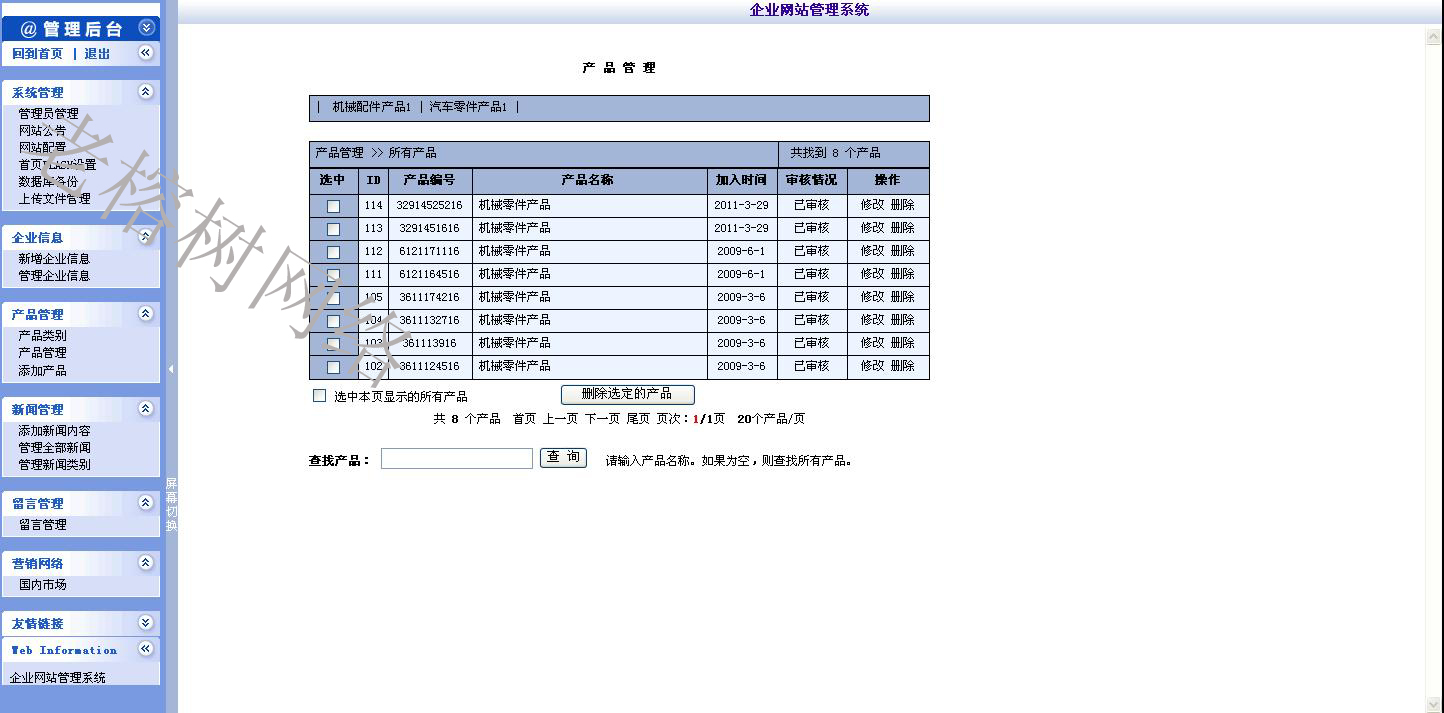Open 网站公告 in the sidebar

click(42, 131)
